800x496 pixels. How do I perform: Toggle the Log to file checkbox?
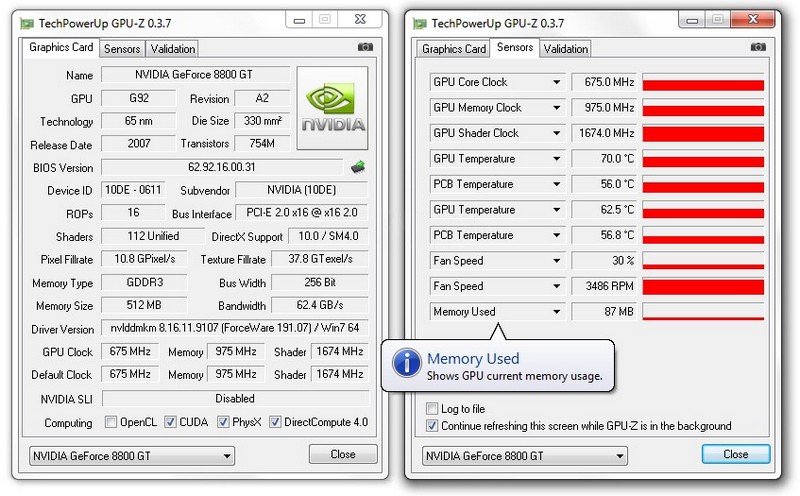coord(432,409)
